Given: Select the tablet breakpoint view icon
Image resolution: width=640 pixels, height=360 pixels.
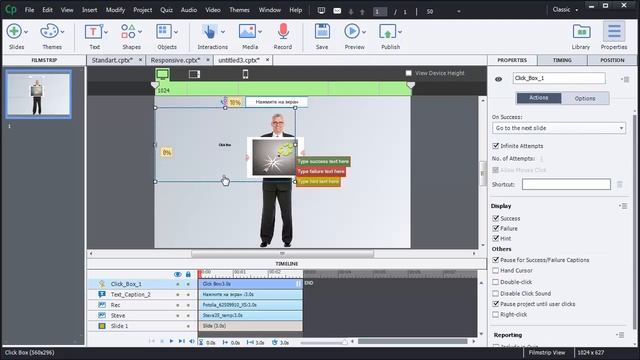Looking at the screenshot, I should [x=194, y=74].
